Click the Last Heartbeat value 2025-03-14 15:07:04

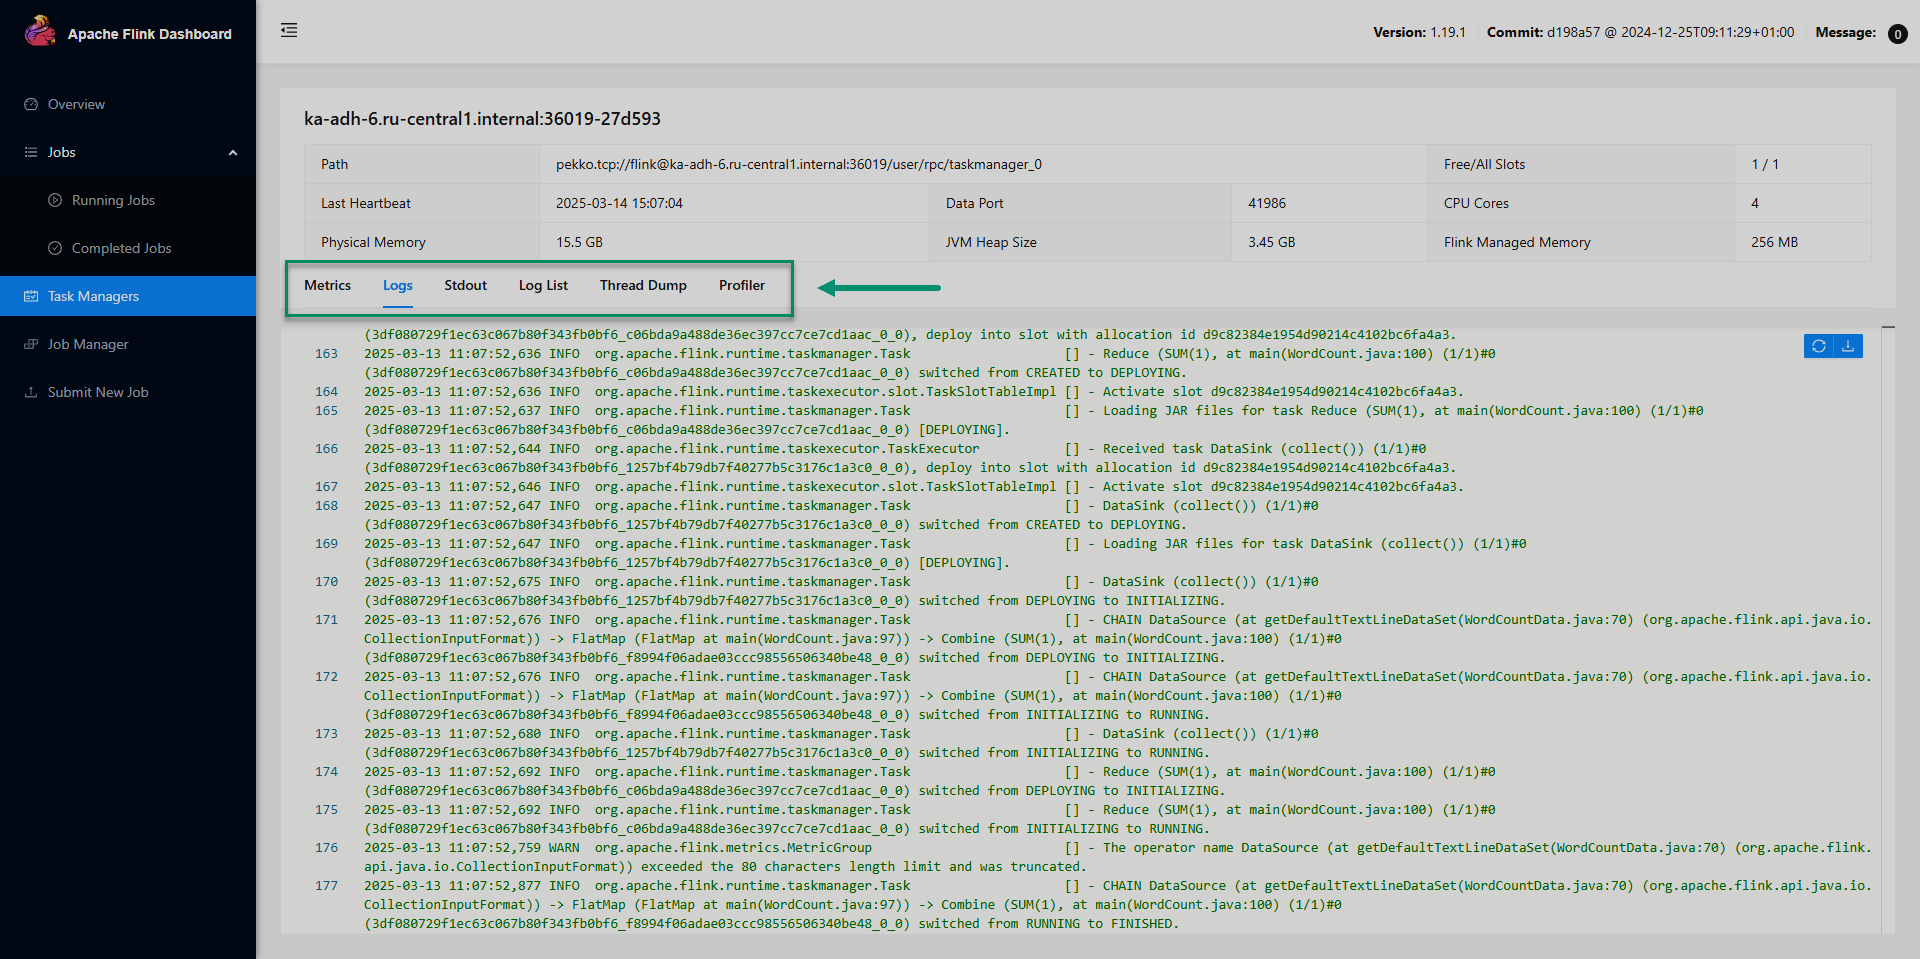[x=619, y=203]
